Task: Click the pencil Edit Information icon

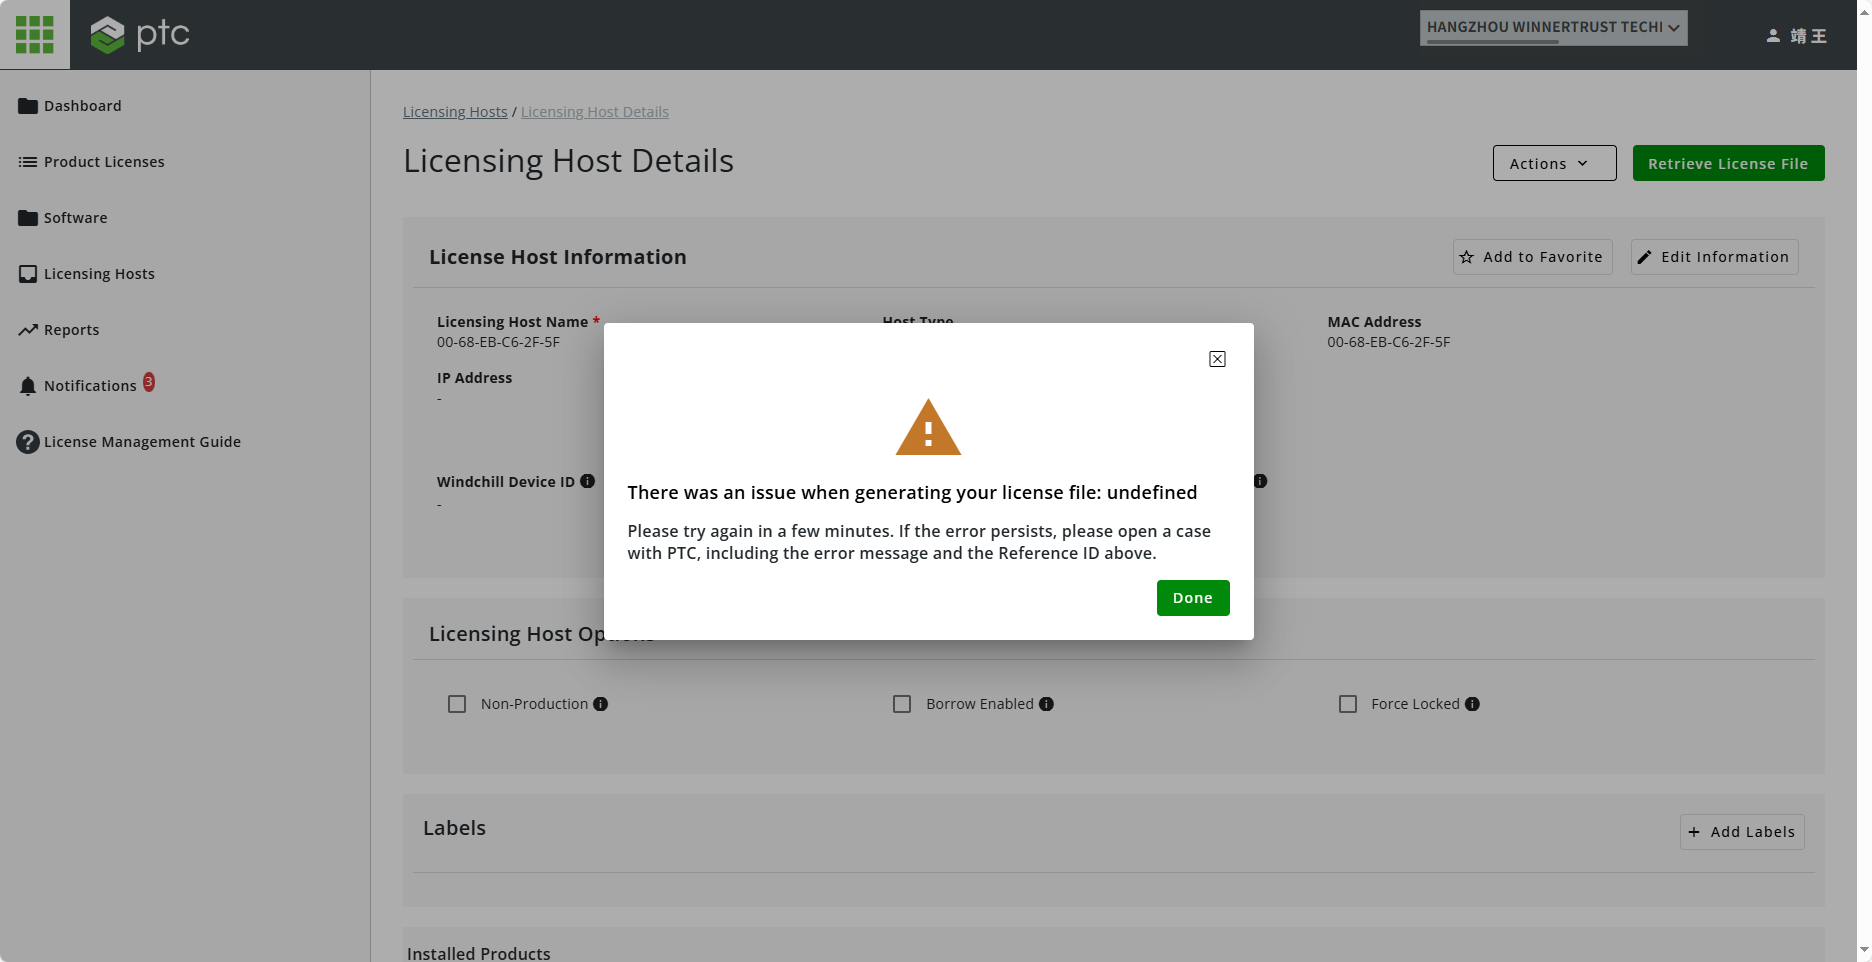Action: click(1644, 257)
